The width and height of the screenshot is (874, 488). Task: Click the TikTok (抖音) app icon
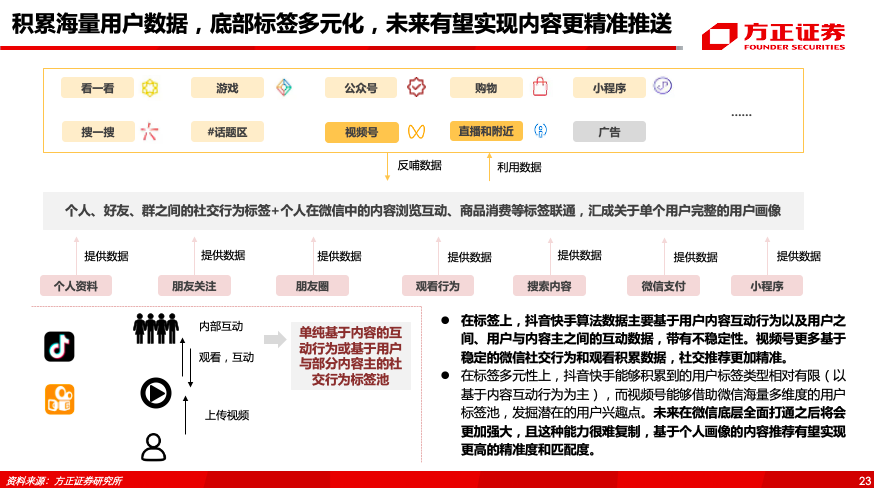(59, 346)
